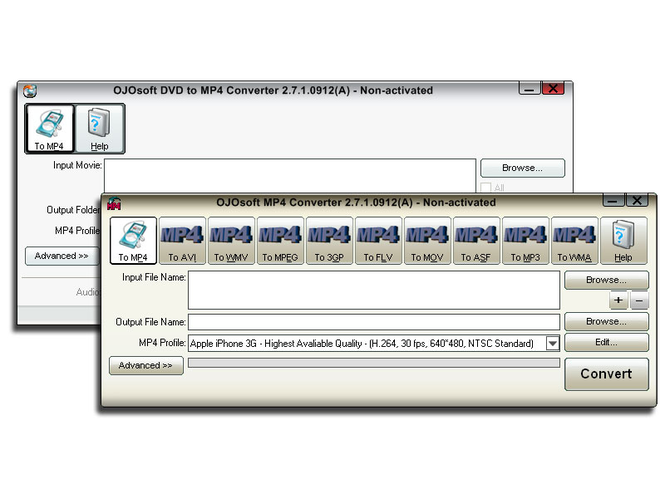Choose the To WMA conversion icon
Image resolution: width=665 pixels, height=498 pixels.
pos(574,241)
